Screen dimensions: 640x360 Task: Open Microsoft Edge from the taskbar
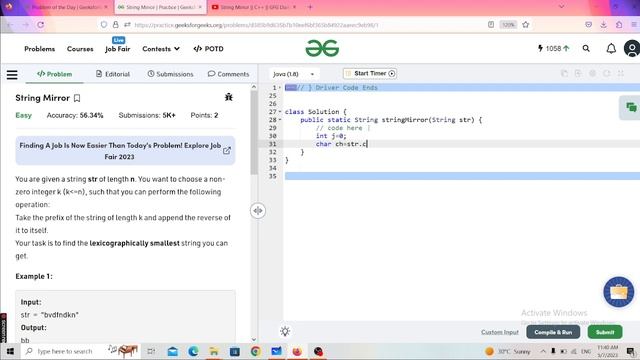pos(193,351)
